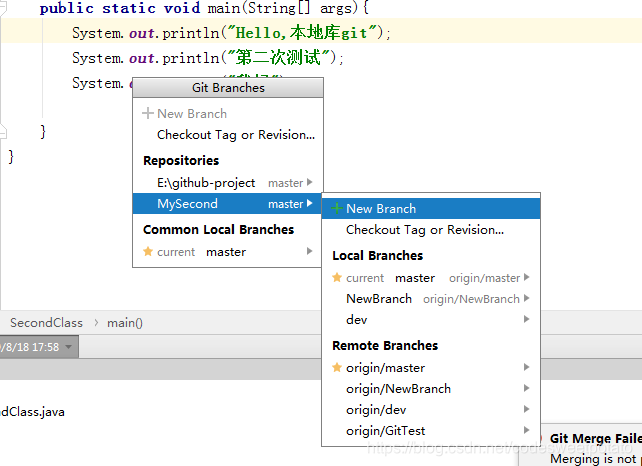This screenshot has height=466, width=642.
Task: Click favorite star of common local master
Action: (x=148, y=251)
